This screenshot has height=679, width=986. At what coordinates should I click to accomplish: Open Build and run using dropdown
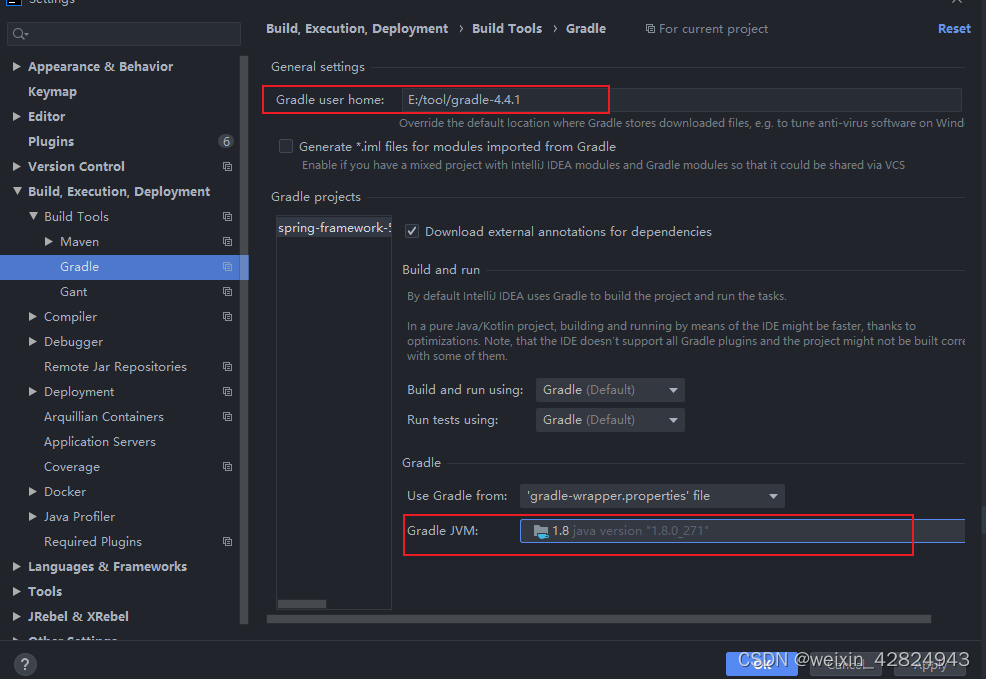pos(610,390)
